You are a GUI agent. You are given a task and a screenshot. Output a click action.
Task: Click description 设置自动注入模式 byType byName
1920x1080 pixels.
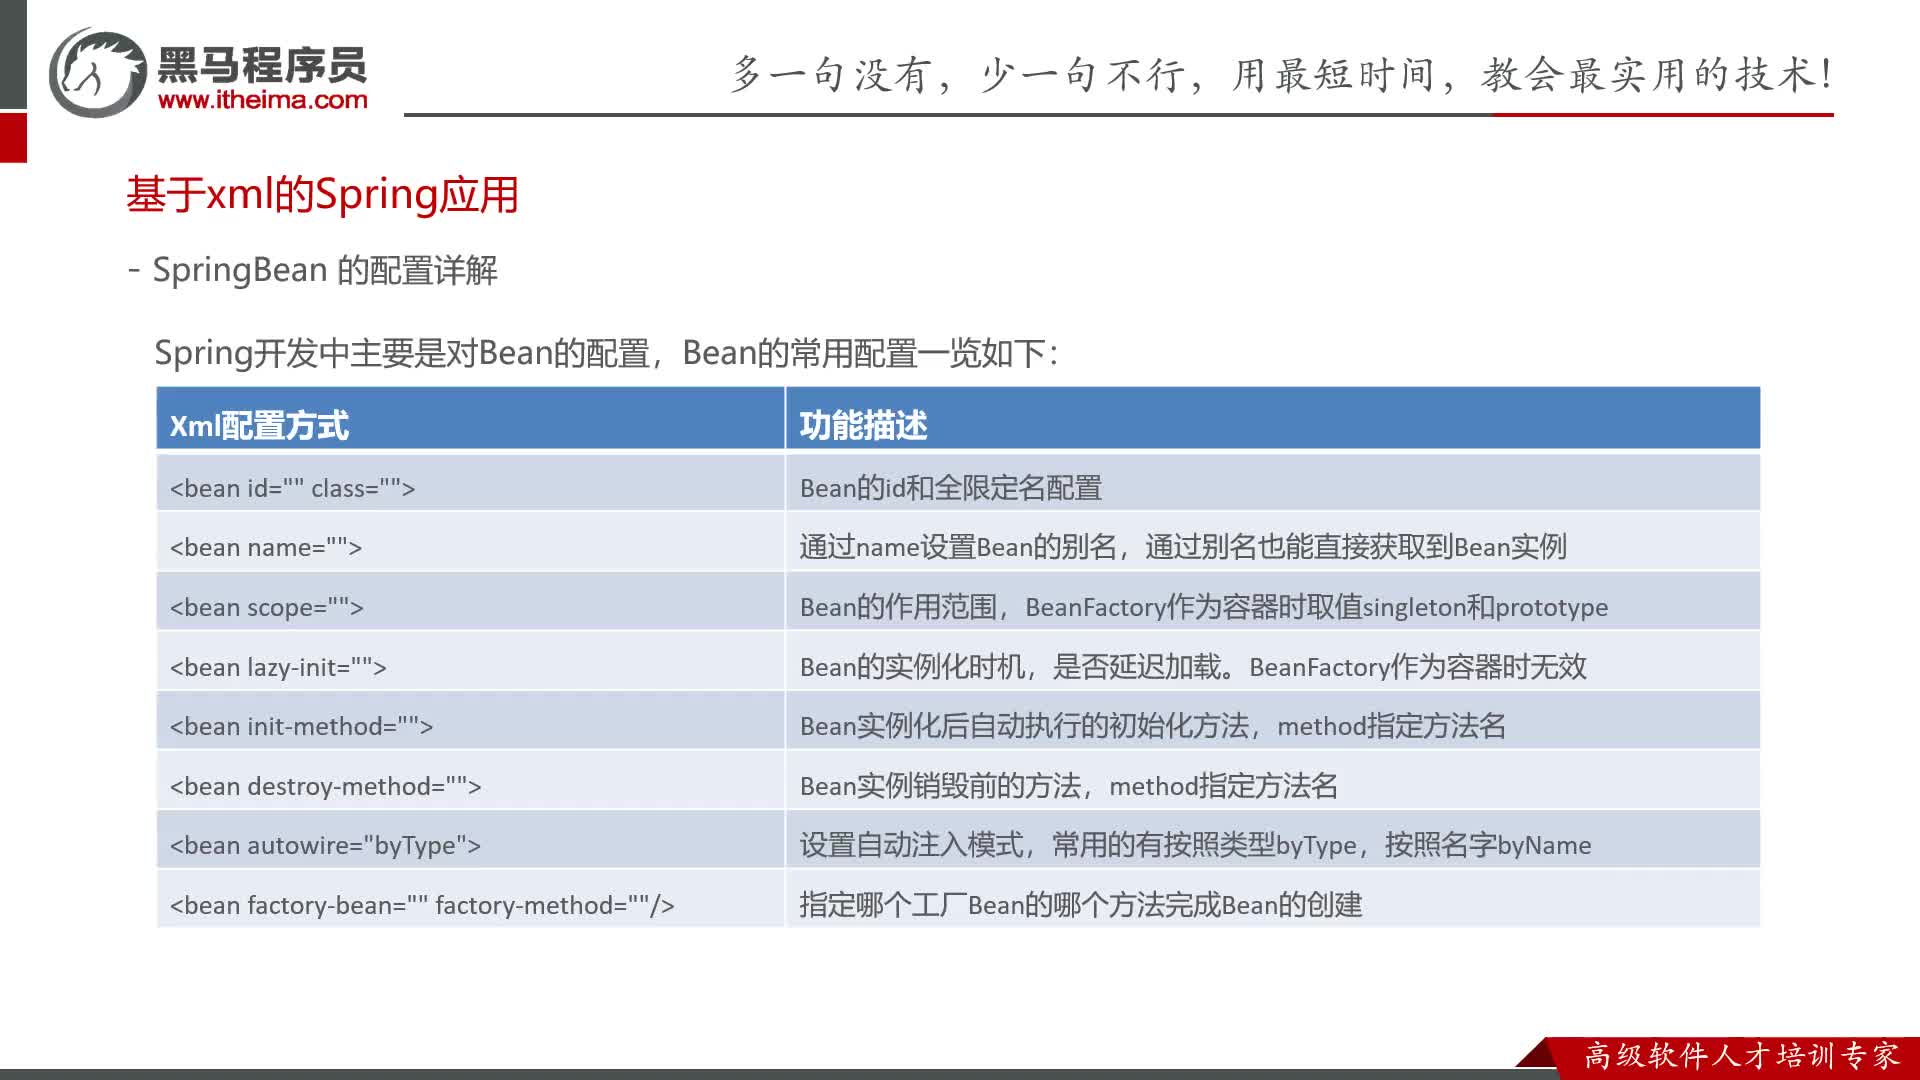[x=1273, y=840]
